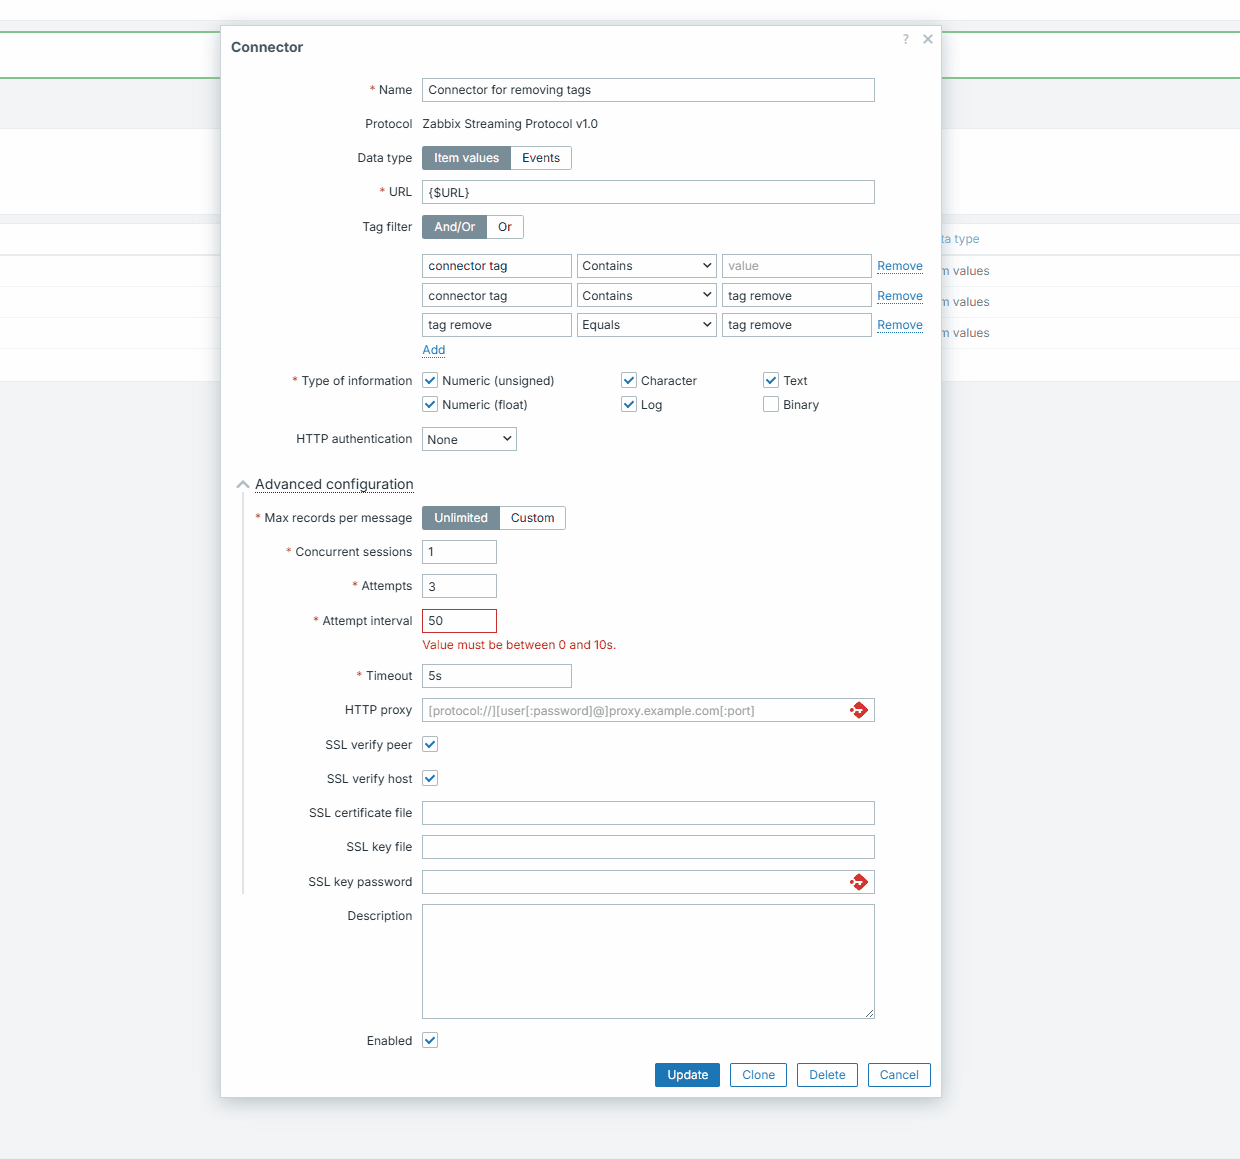Open the Equals operator dropdown
Screen dimensions: 1240x1159
(x=646, y=325)
